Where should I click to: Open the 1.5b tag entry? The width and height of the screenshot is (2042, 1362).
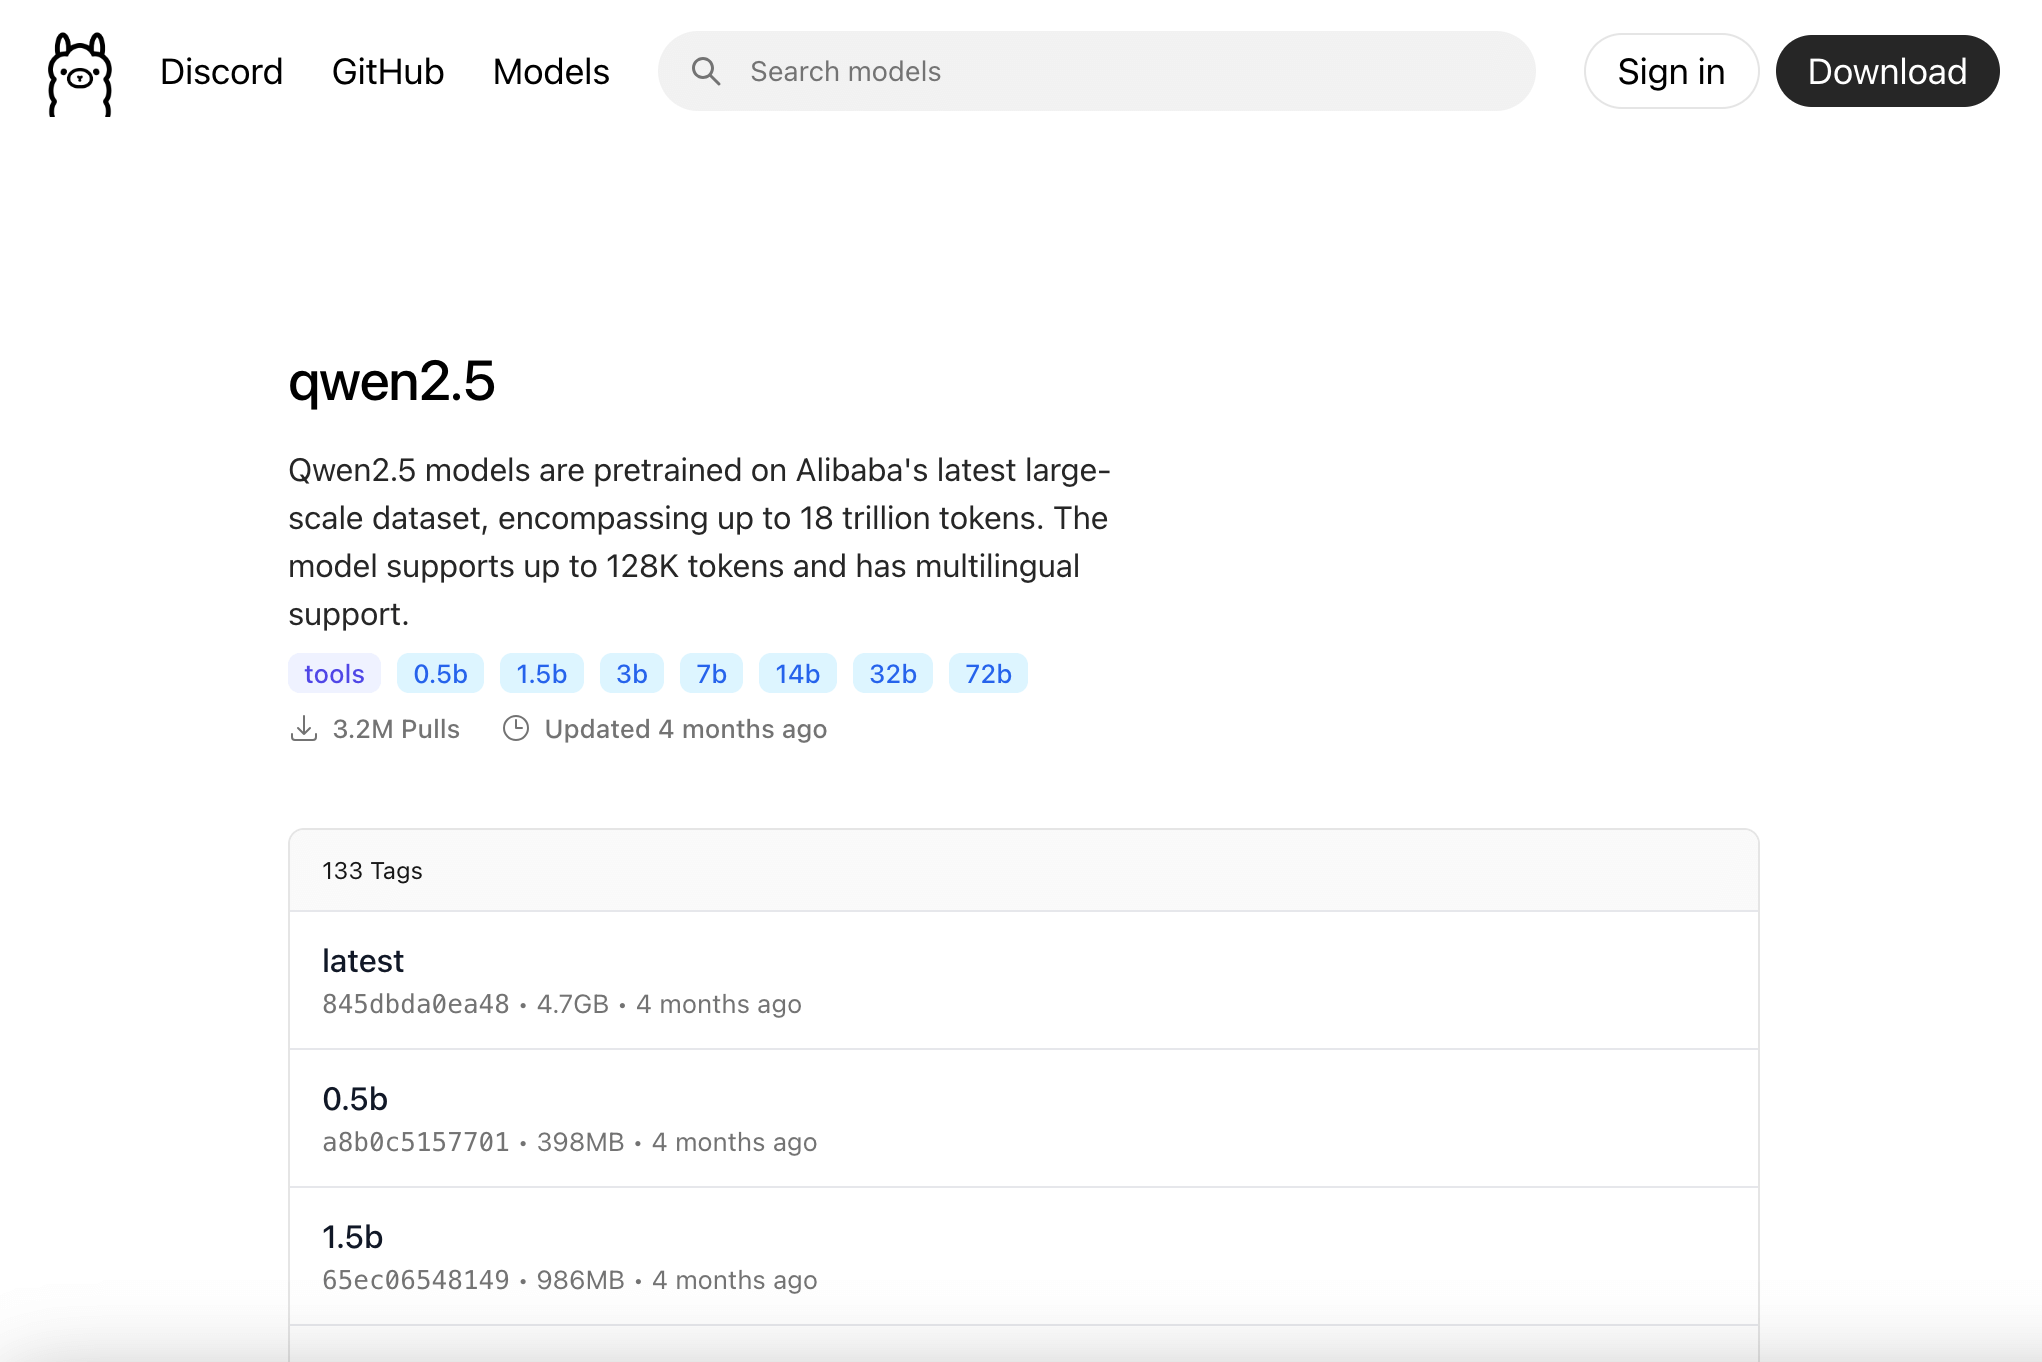(x=352, y=1237)
